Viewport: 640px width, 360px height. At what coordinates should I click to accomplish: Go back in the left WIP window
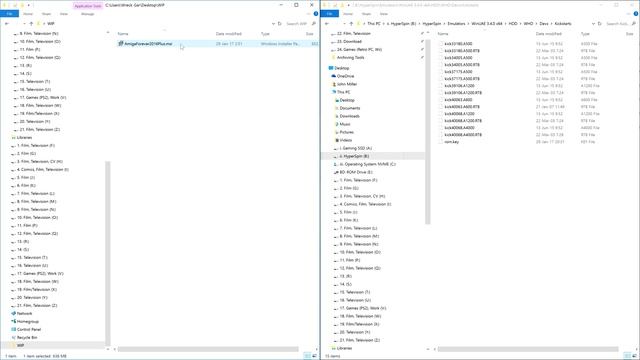[7, 24]
